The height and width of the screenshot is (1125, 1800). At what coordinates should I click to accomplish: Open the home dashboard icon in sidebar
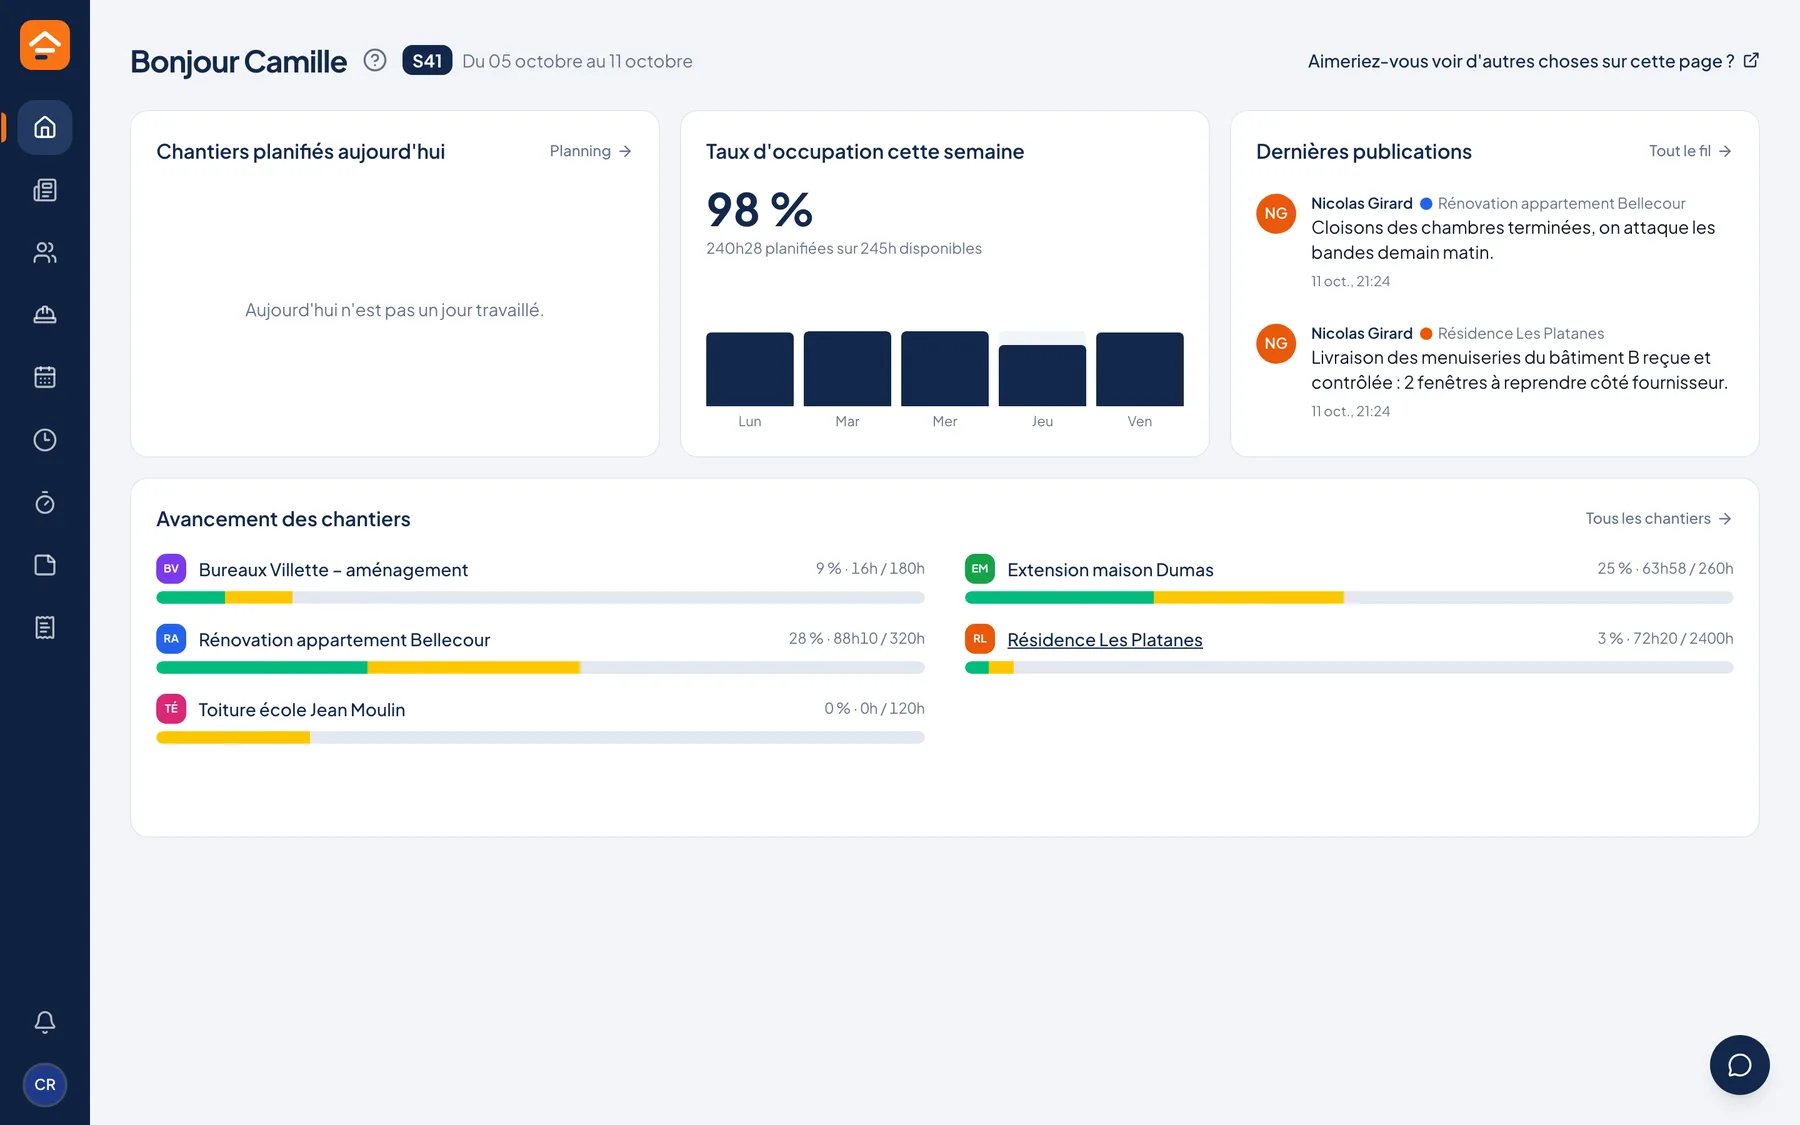[45, 127]
